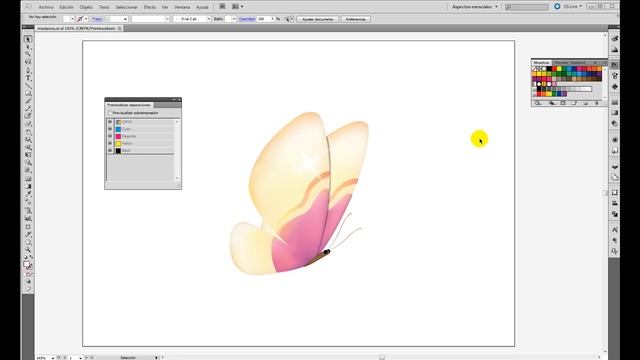Toggle visibility eye for CMYK separation
The height and width of the screenshot is (360, 640).
(x=110, y=122)
